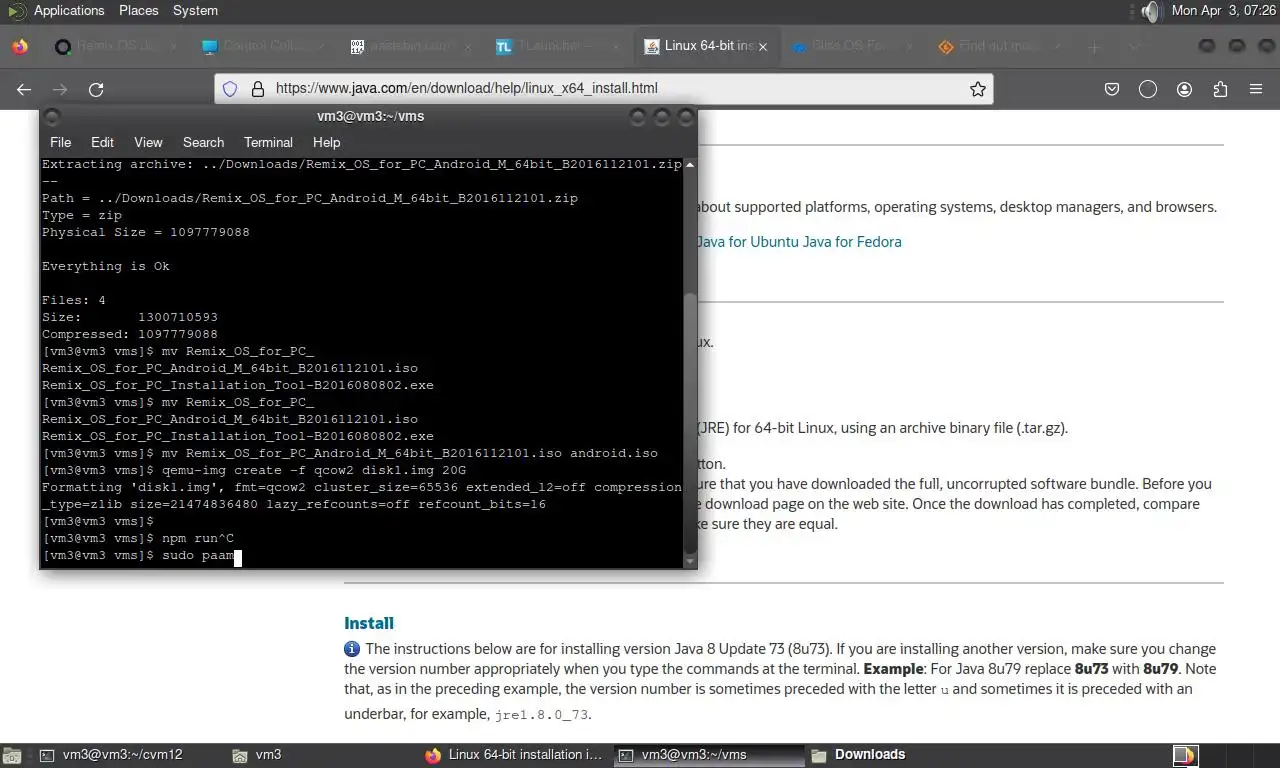Click the qemu-img create command line
The height and width of the screenshot is (768, 1280).
pos(254,470)
